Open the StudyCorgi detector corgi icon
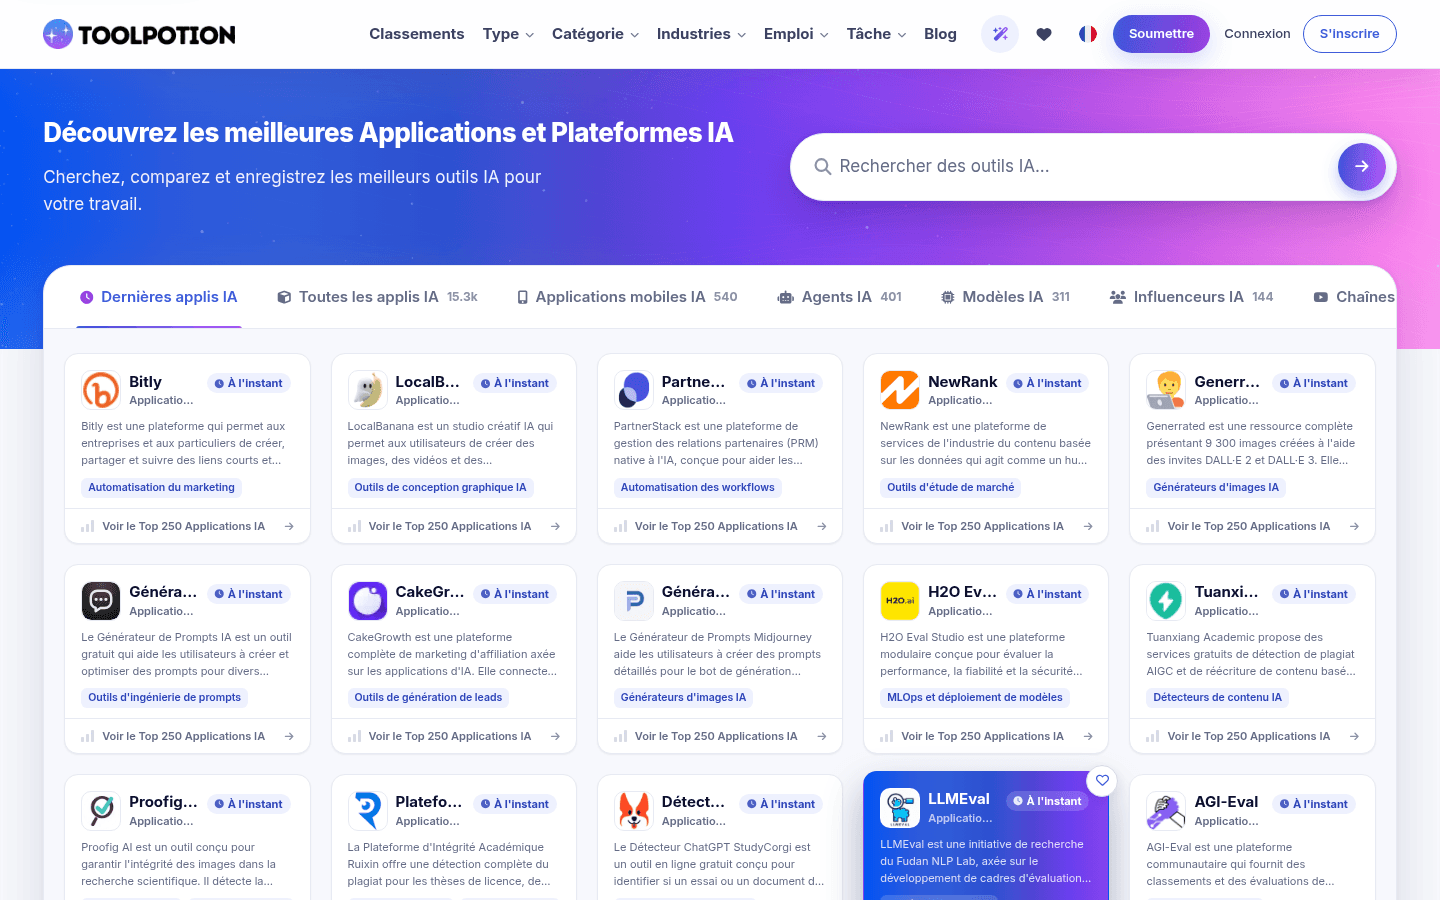The image size is (1440, 900). (634, 811)
